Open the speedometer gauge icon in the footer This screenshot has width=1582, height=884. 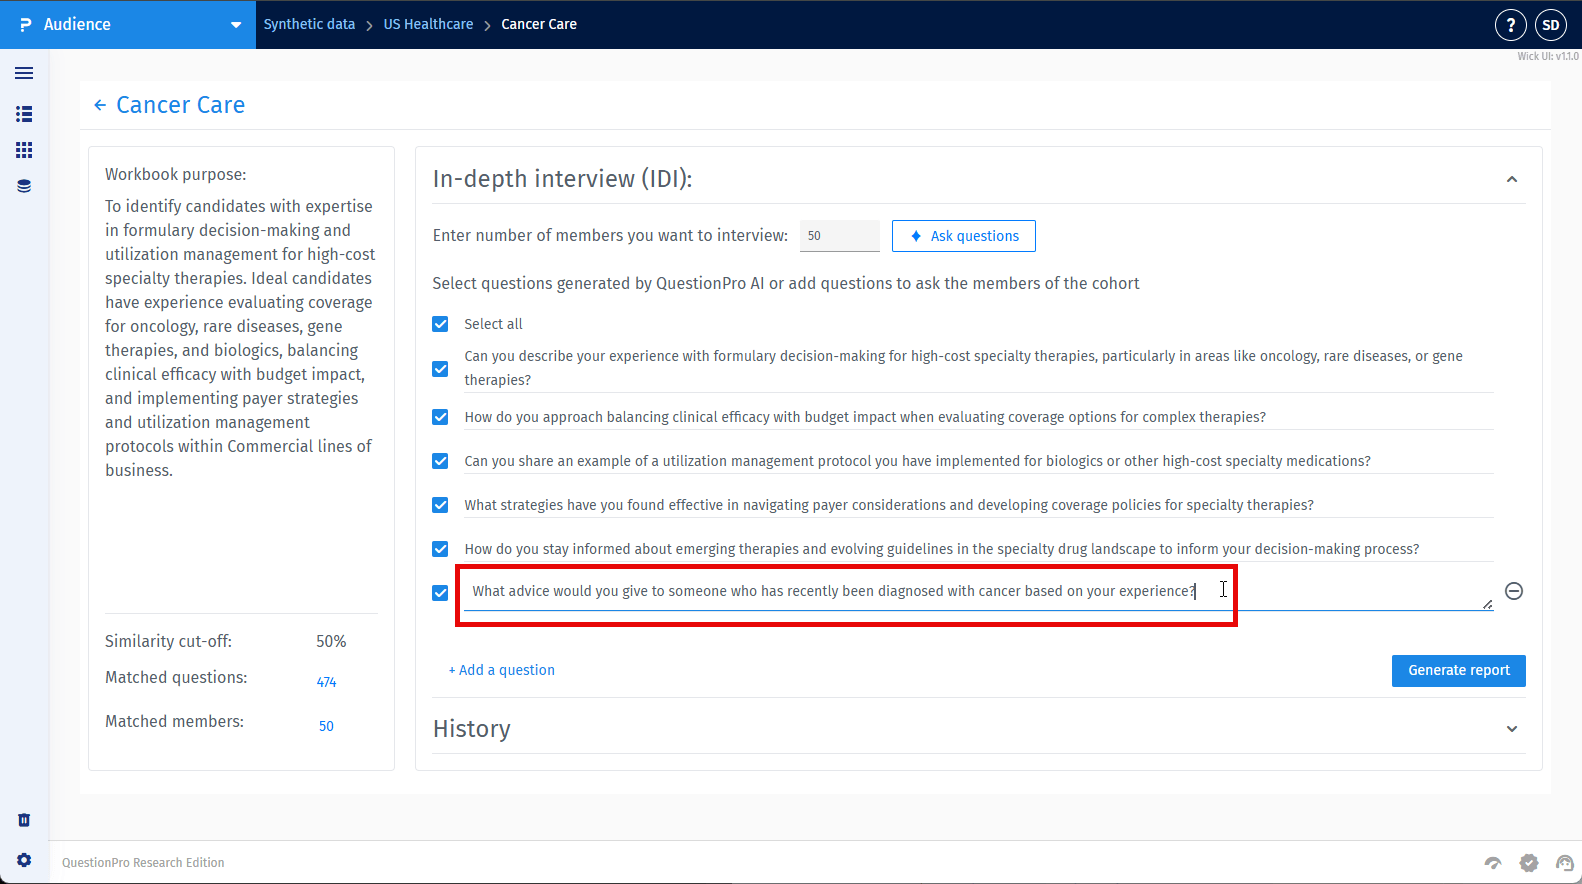(1493, 863)
